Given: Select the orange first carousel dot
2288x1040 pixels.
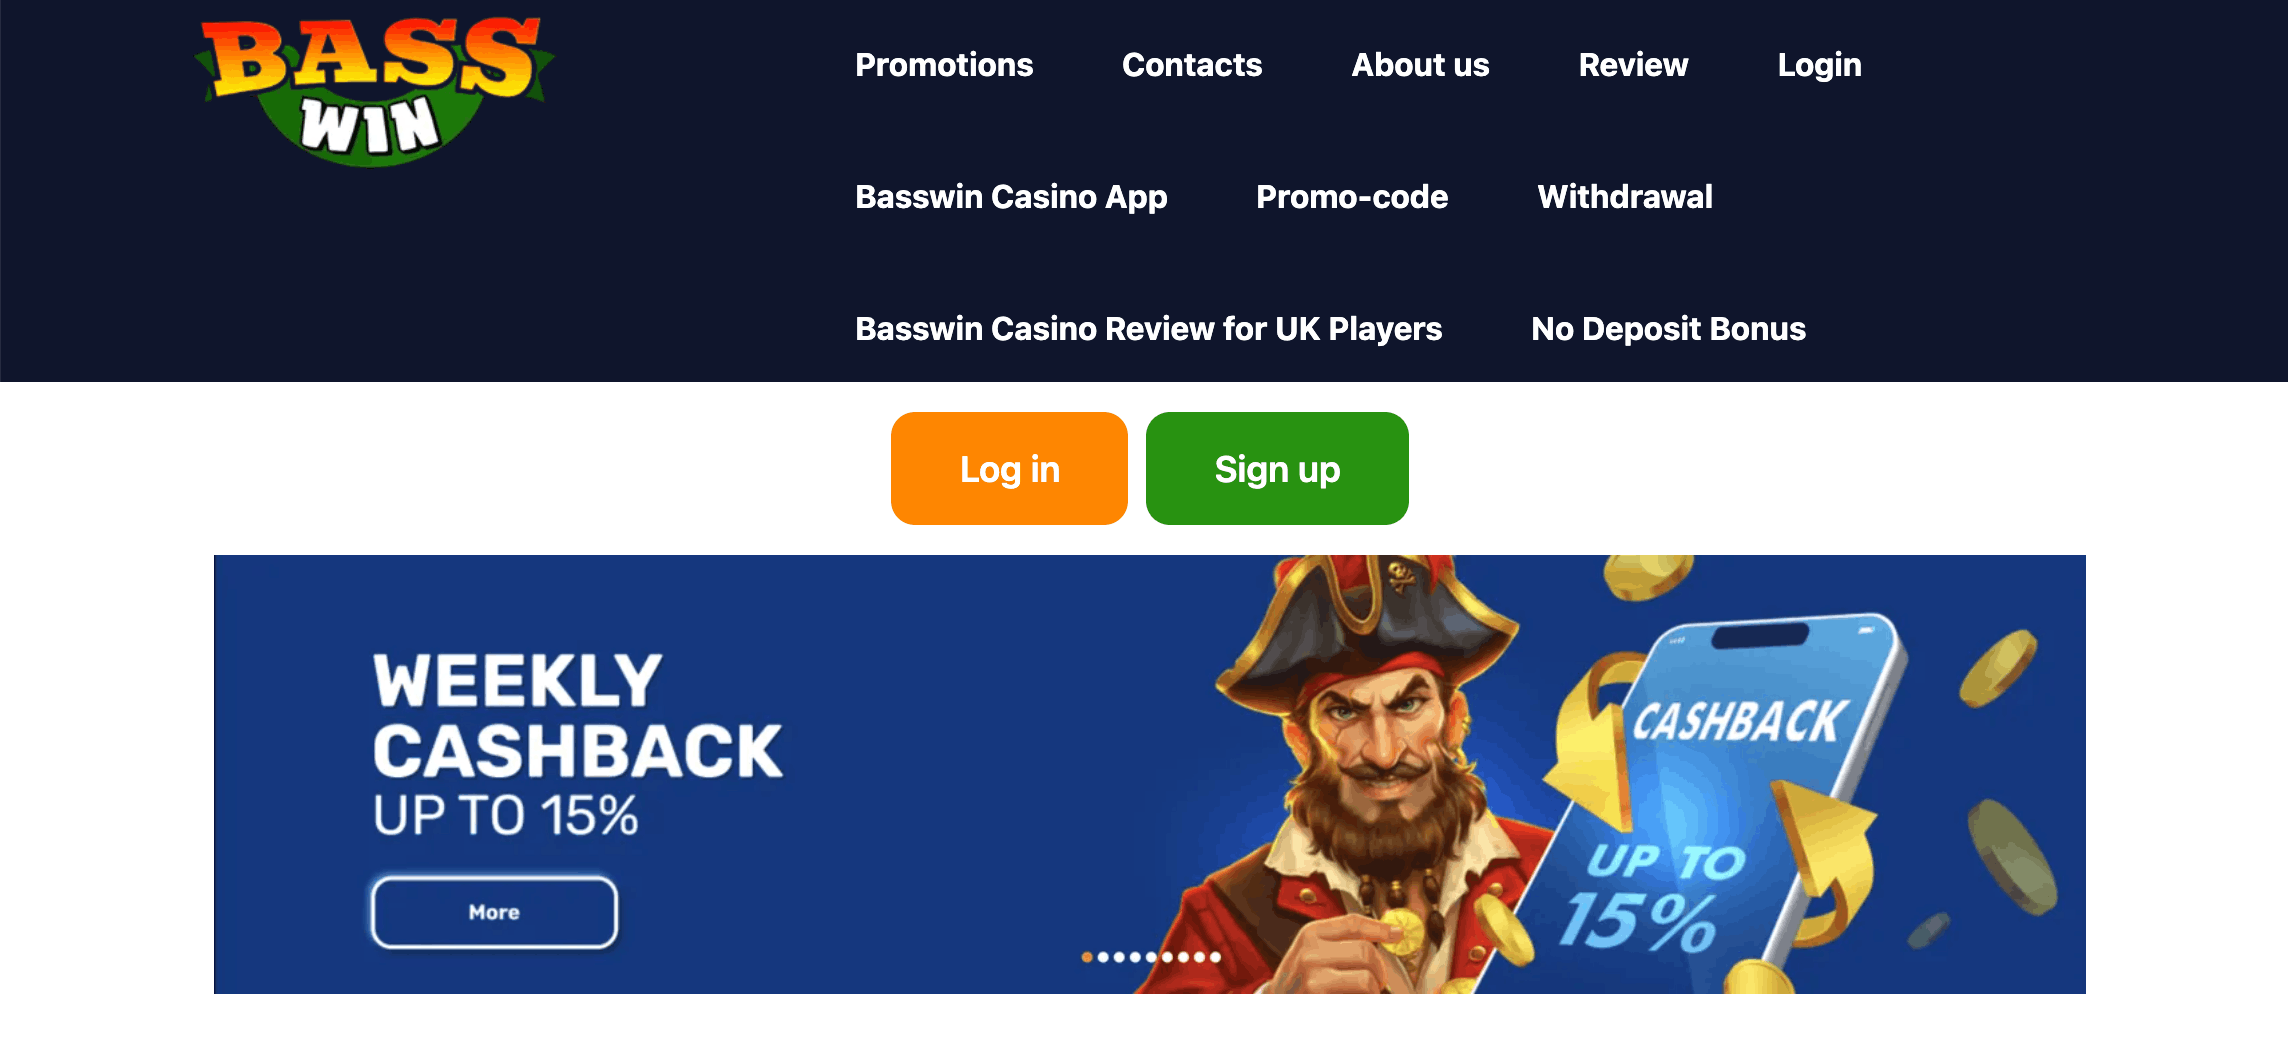Looking at the screenshot, I should coord(1087,957).
